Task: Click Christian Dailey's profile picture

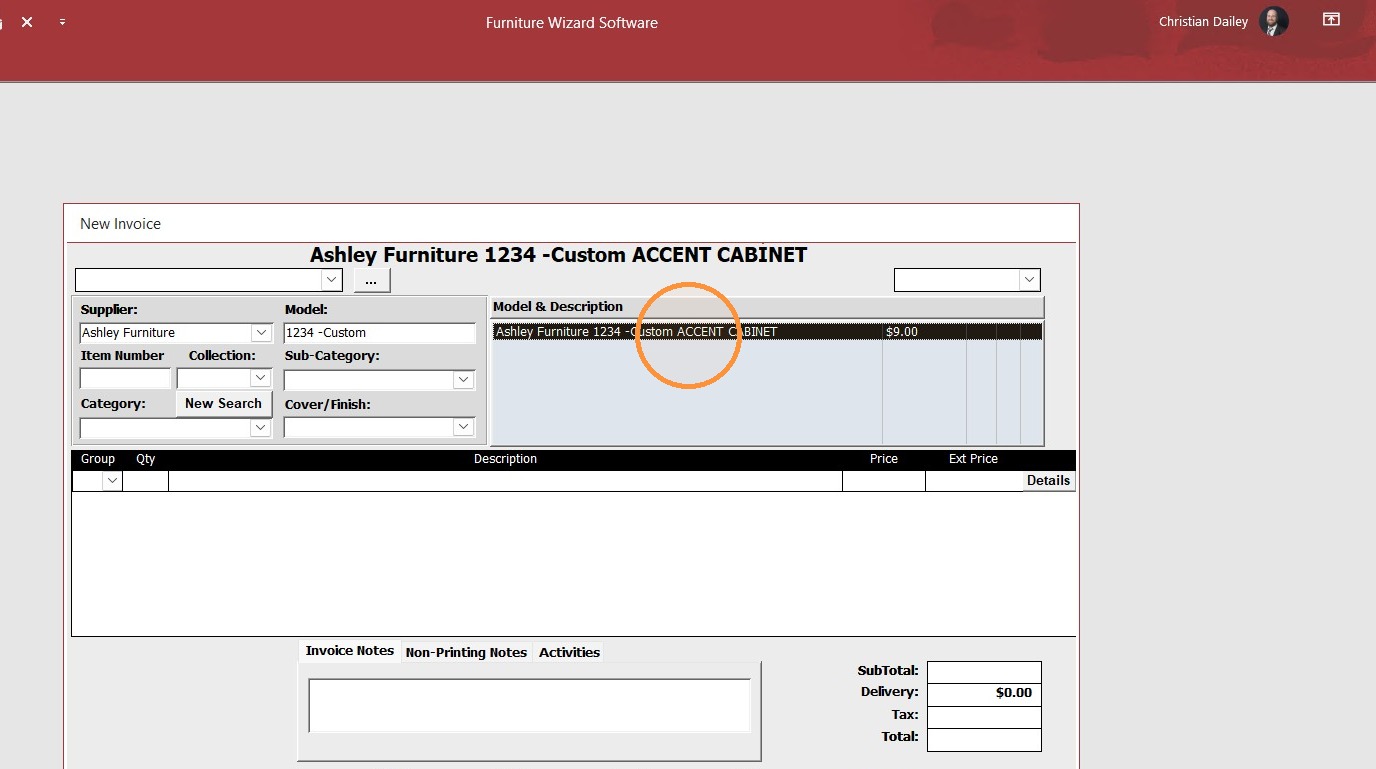Action: (1274, 21)
